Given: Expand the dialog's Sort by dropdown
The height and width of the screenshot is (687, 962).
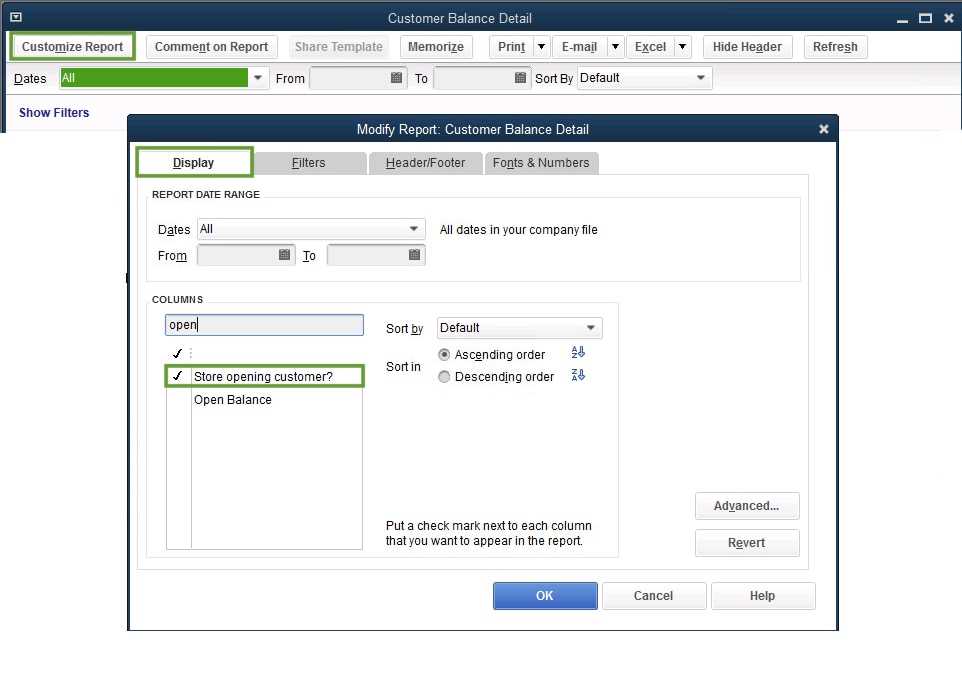Looking at the screenshot, I should click(591, 328).
